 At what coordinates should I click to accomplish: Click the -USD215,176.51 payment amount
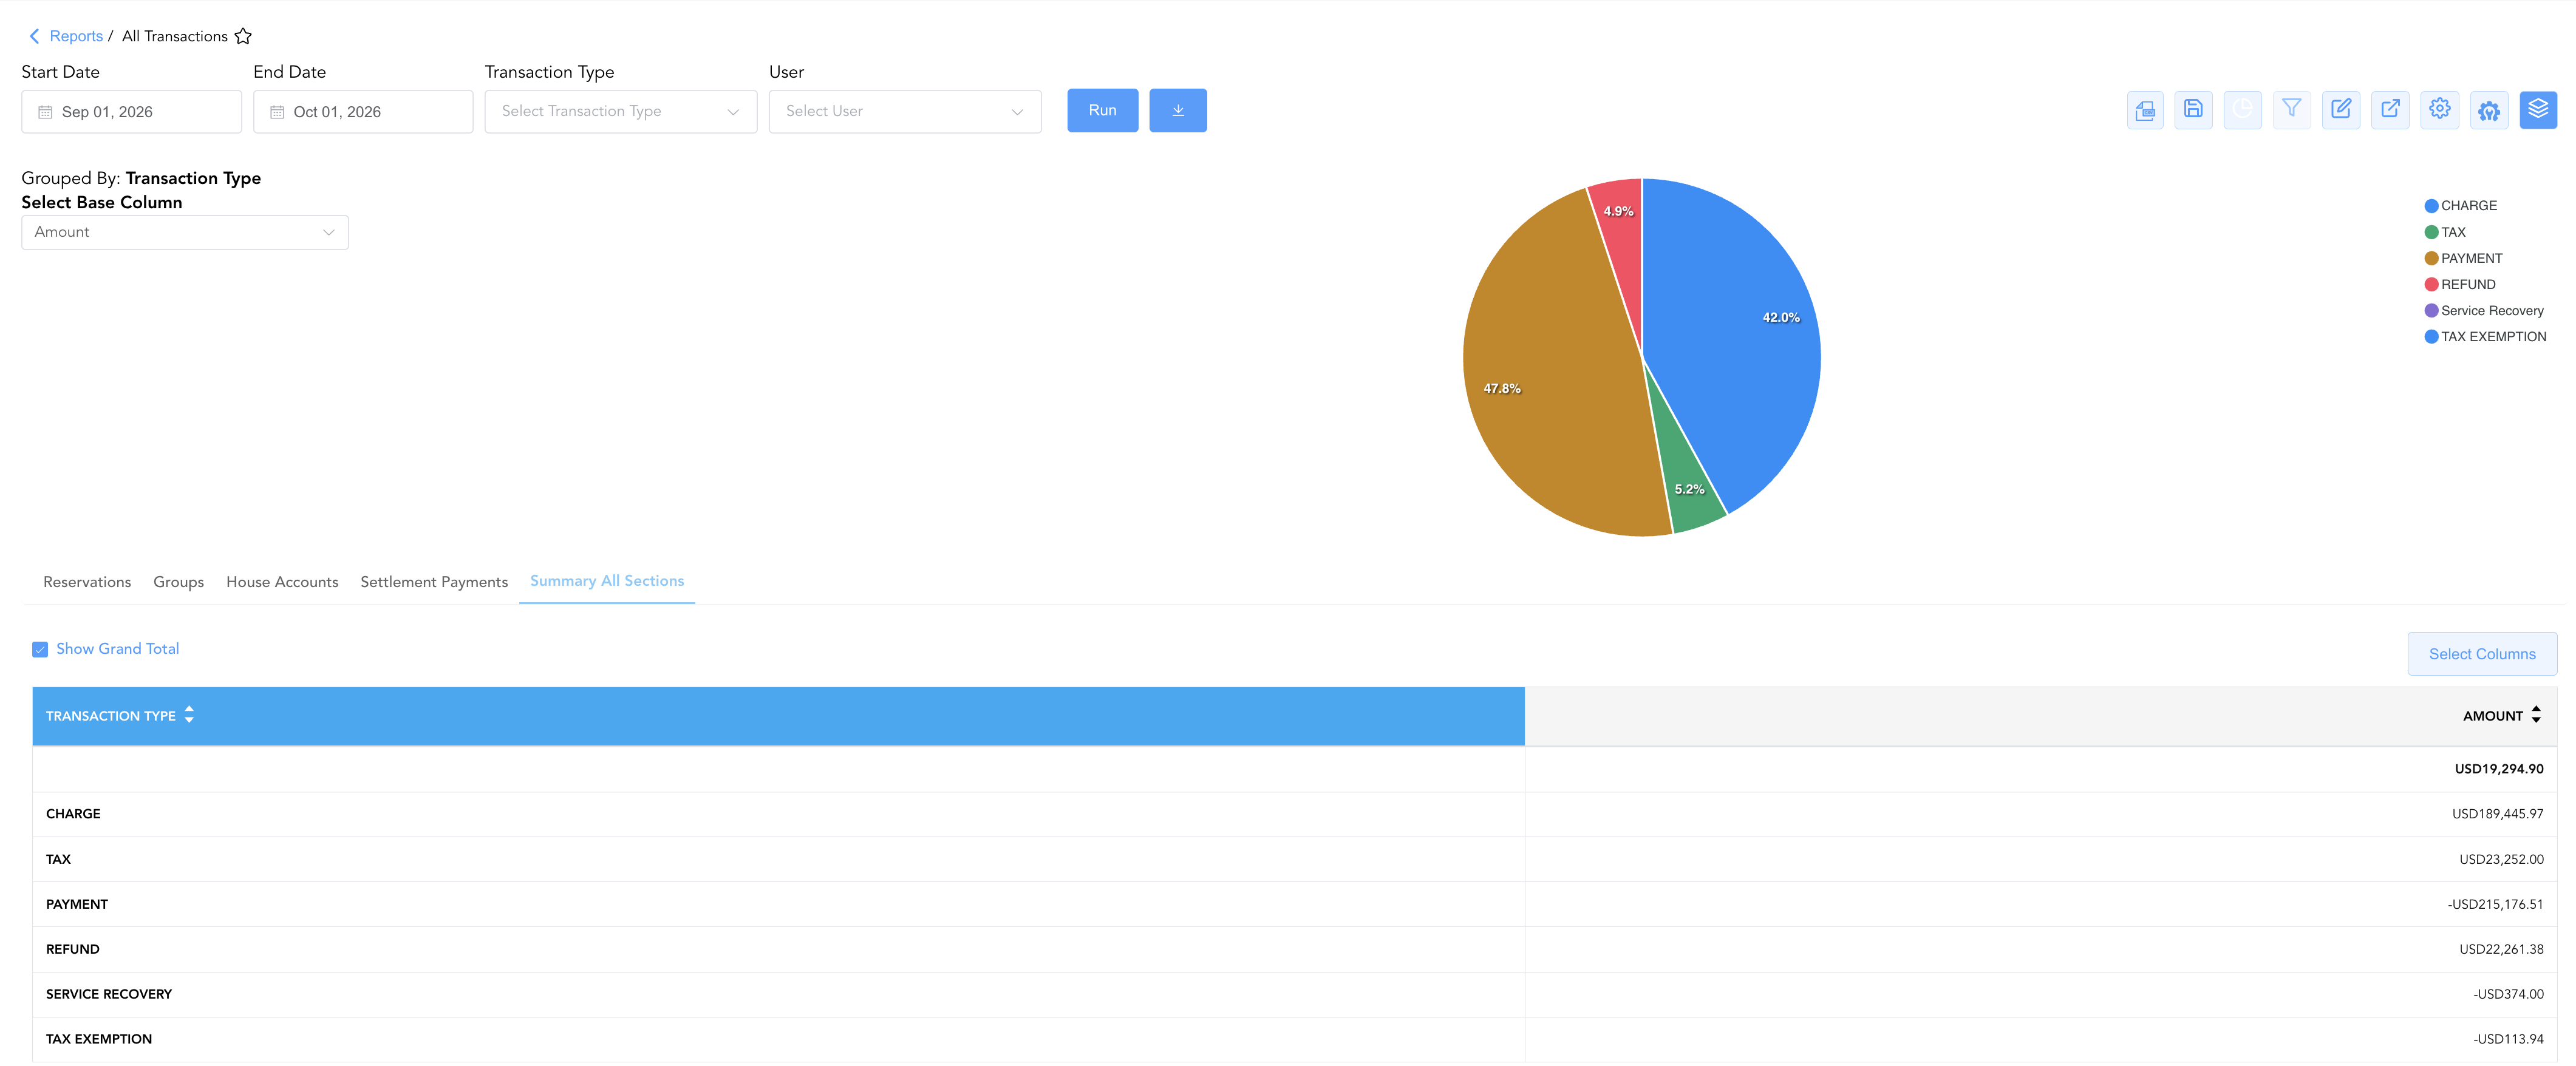[2495, 904]
